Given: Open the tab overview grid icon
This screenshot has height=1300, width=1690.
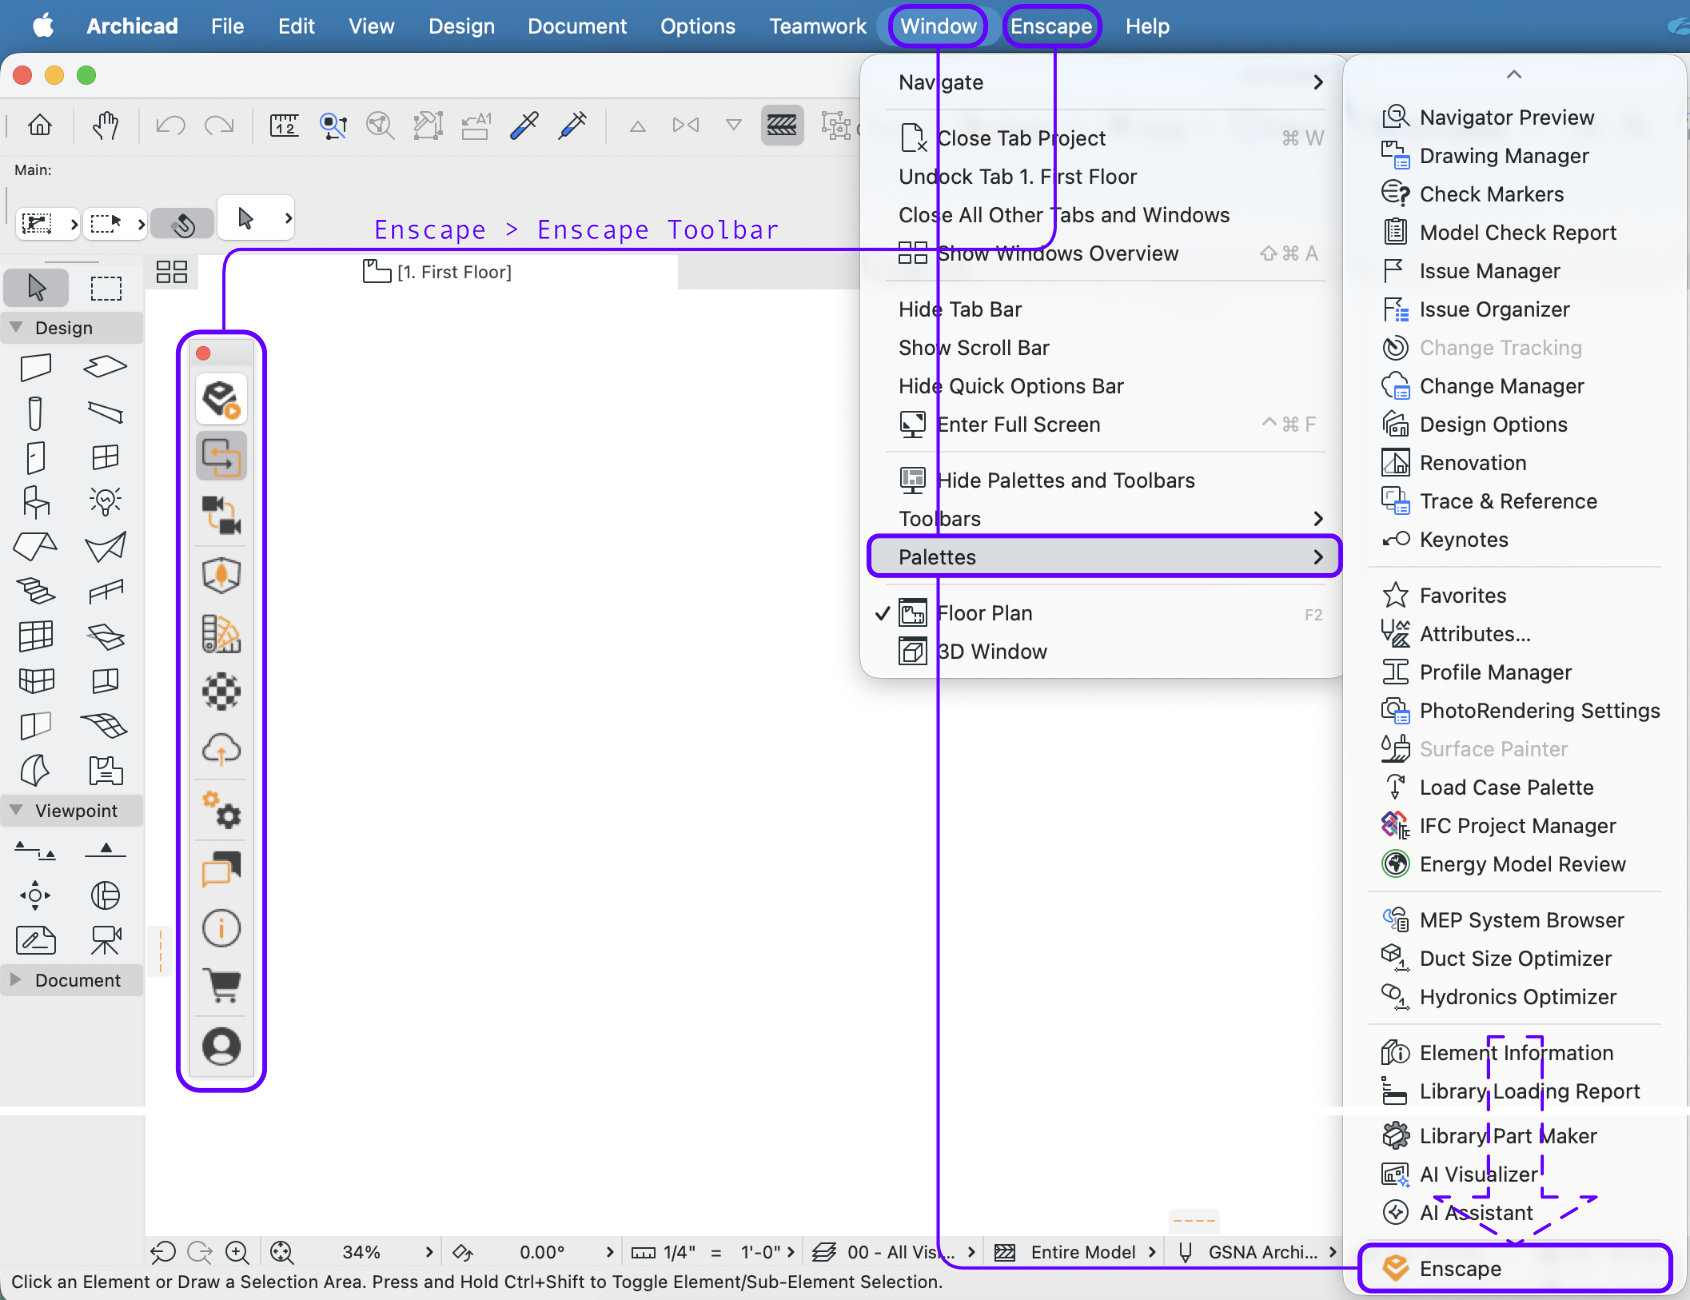Looking at the screenshot, I should [172, 271].
